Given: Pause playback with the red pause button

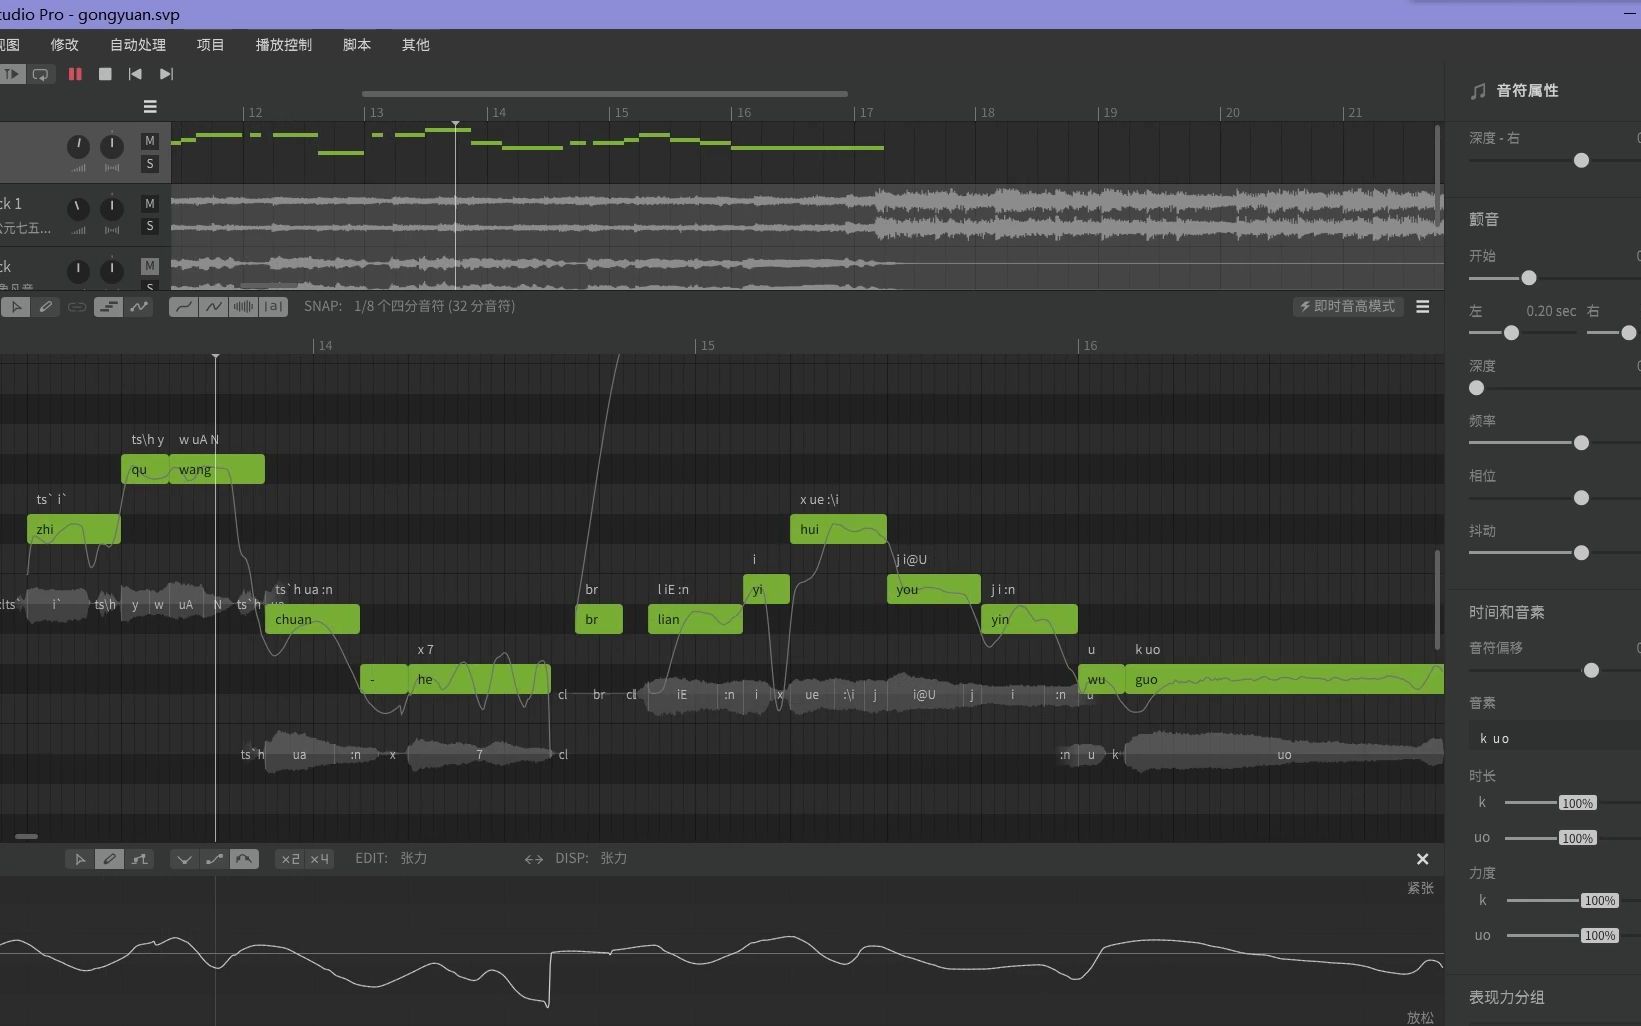Looking at the screenshot, I should point(75,74).
